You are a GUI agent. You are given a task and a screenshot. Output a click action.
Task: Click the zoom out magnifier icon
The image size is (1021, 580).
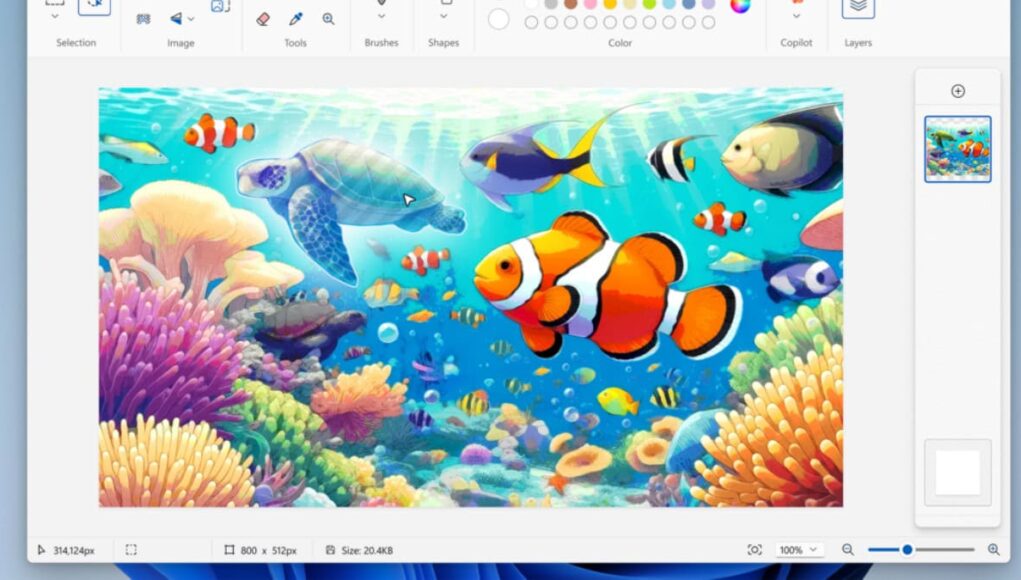pyautogui.click(x=848, y=550)
